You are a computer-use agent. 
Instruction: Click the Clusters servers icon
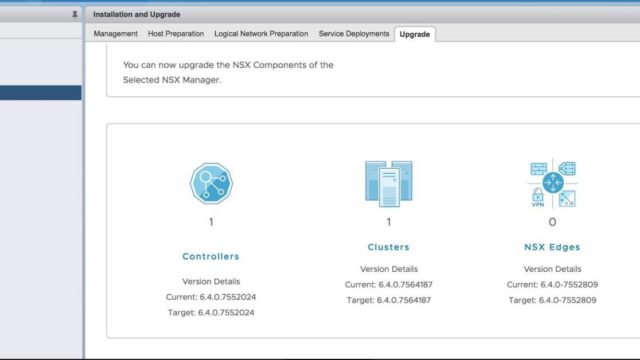[389, 183]
